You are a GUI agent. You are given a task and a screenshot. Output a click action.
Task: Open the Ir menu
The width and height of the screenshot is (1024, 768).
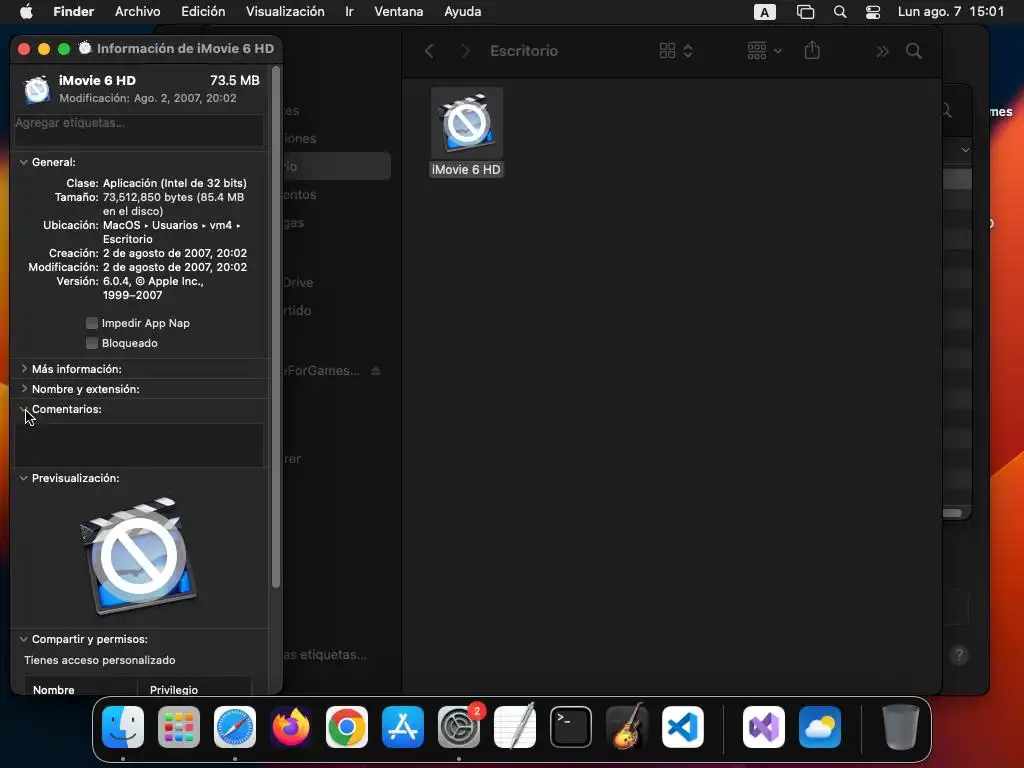pyautogui.click(x=349, y=12)
